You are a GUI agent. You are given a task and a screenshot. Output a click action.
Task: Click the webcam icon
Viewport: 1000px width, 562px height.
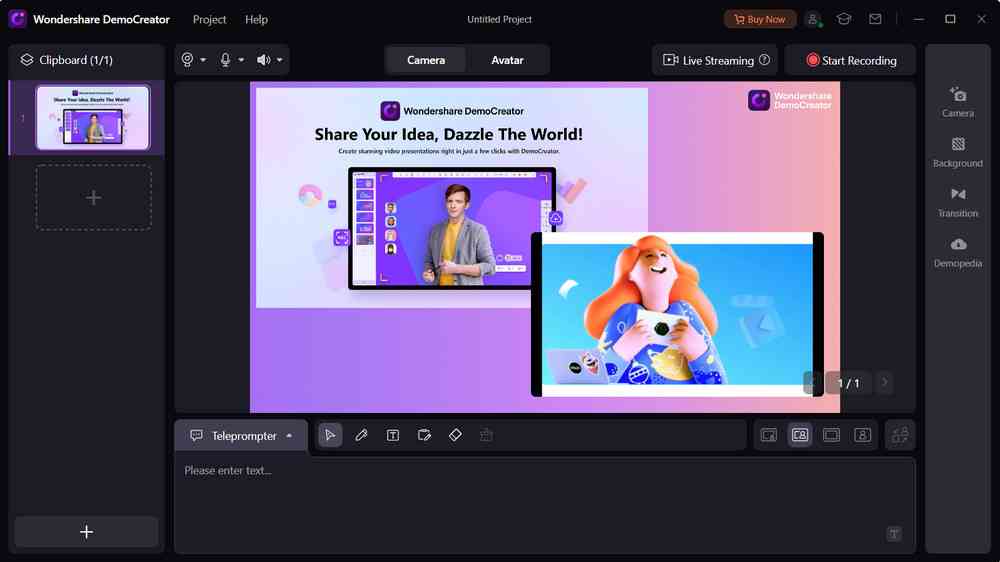pyautogui.click(x=187, y=59)
